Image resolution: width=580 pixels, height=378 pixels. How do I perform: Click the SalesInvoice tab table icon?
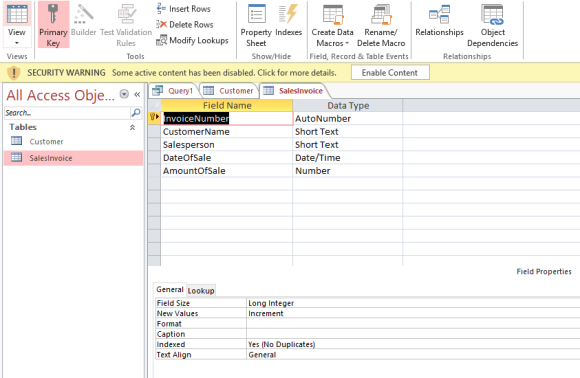pyautogui.click(x=269, y=90)
